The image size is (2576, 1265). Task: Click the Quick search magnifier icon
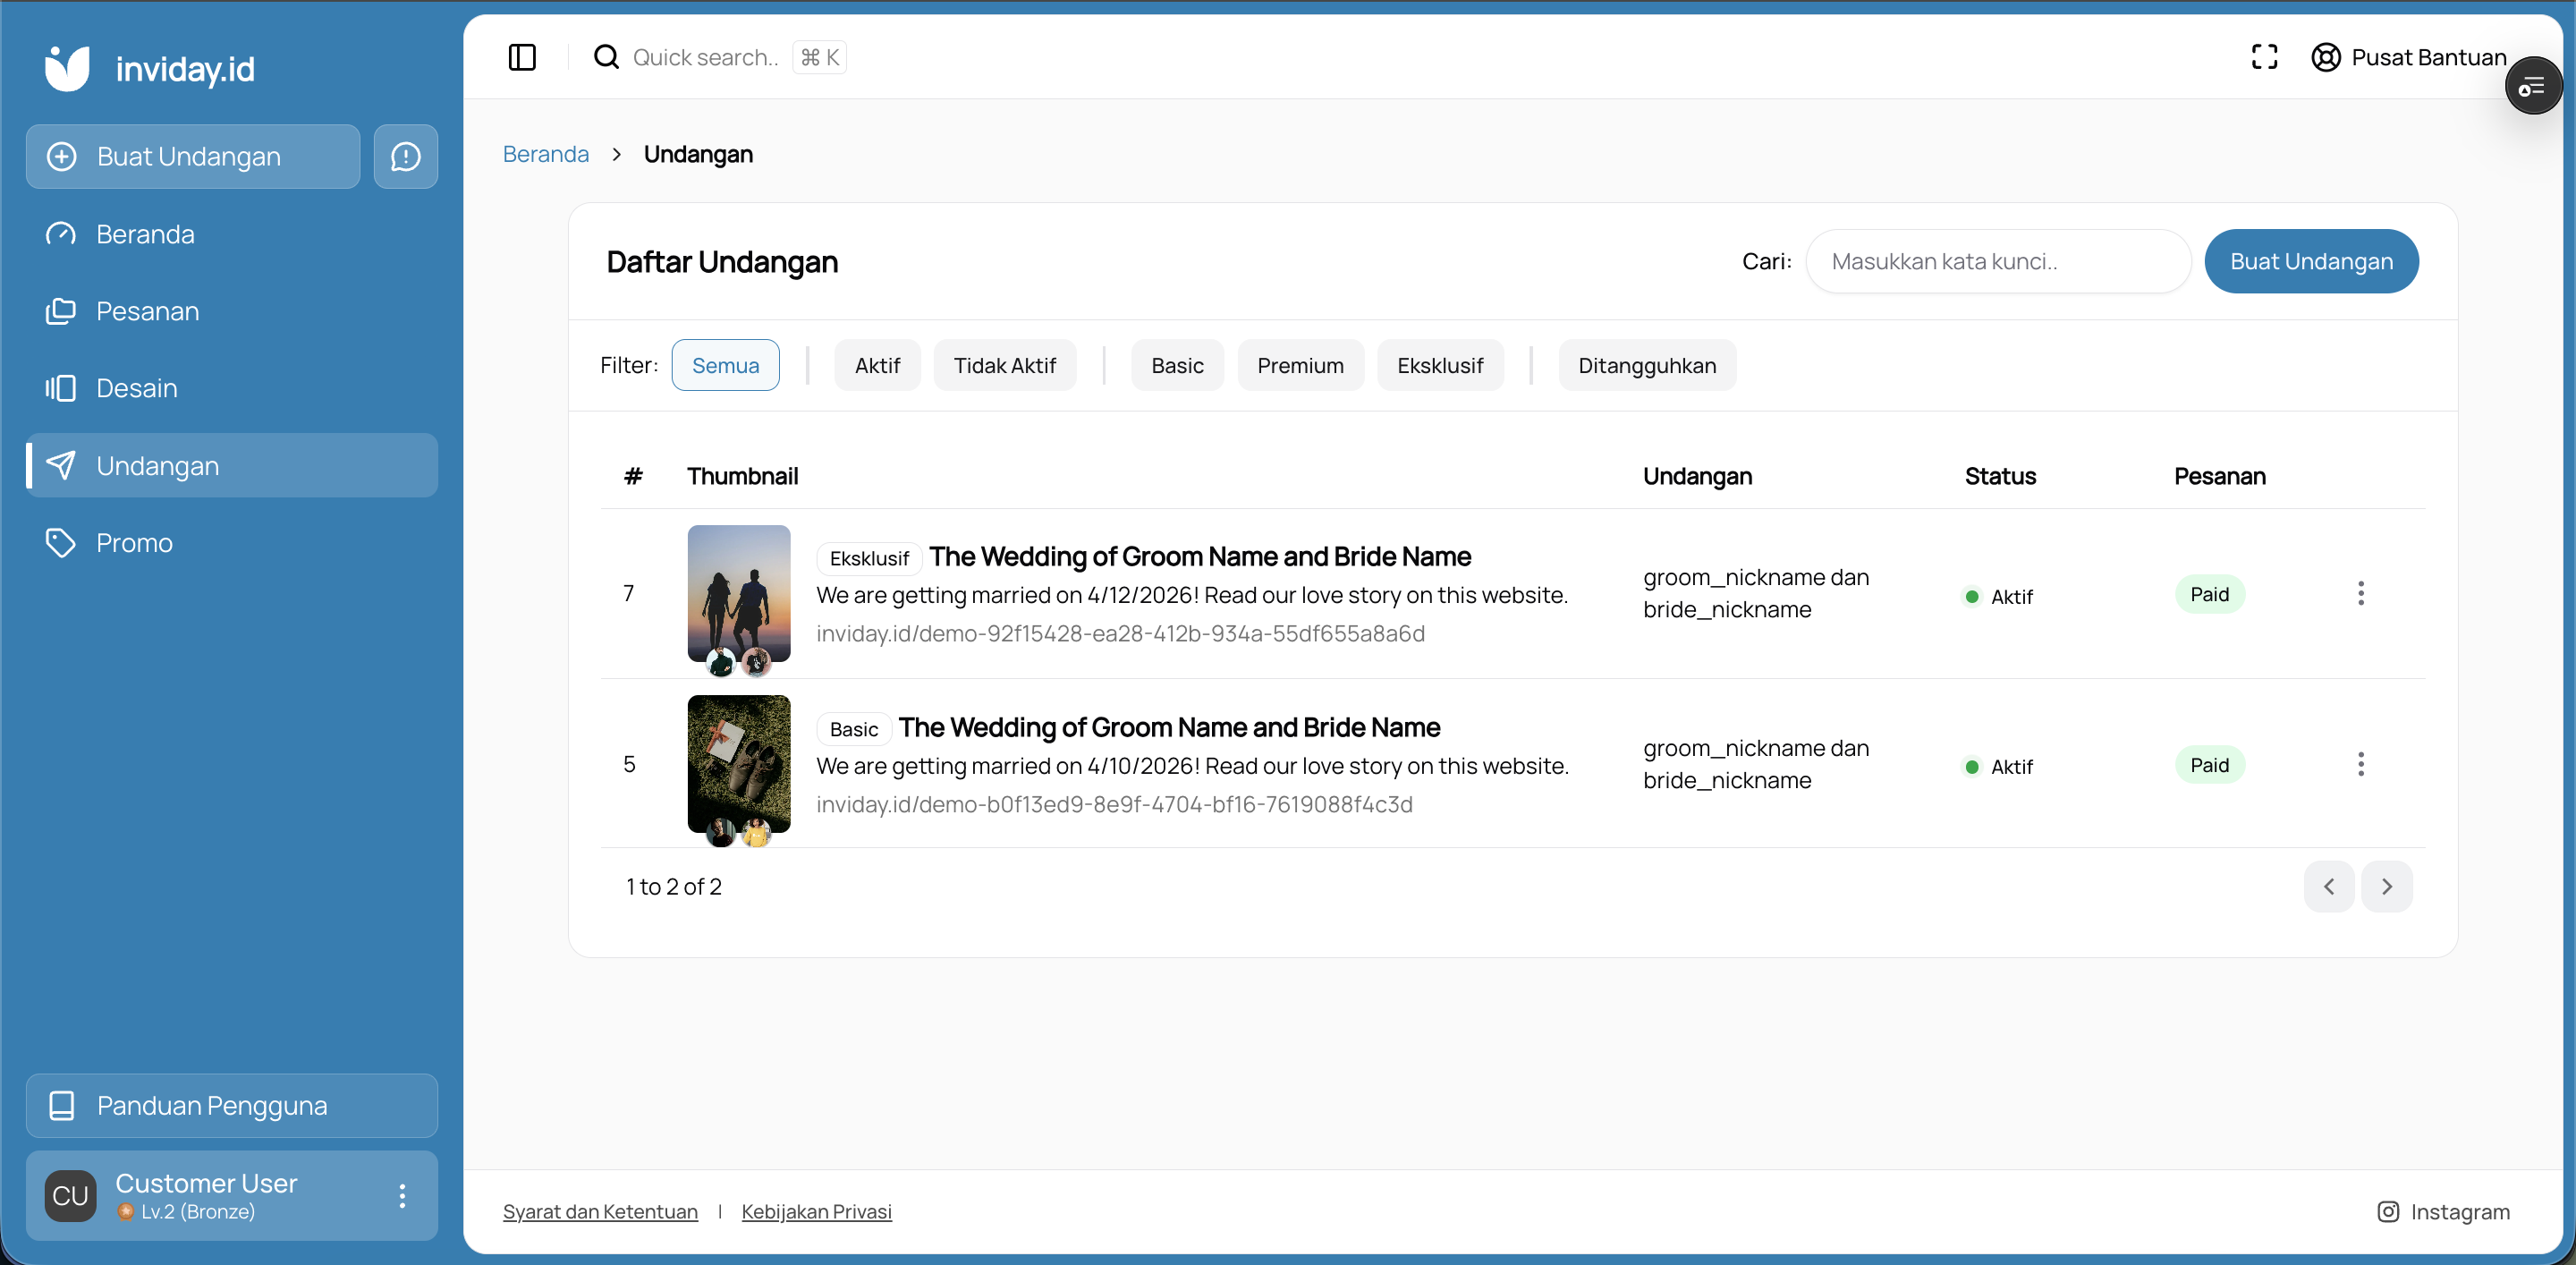606,57
